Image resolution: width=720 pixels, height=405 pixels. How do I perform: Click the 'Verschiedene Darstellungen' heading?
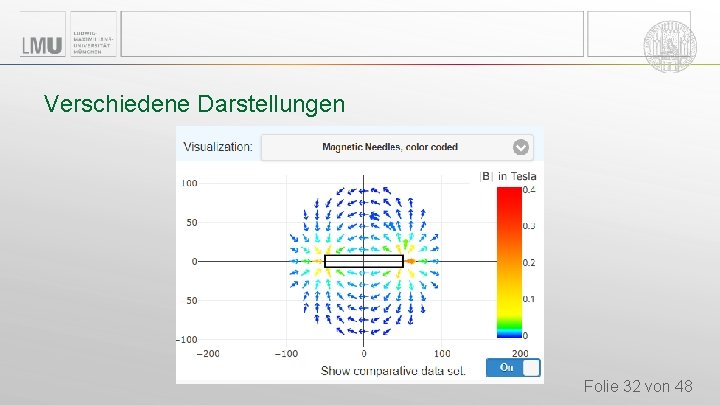[x=194, y=104]
